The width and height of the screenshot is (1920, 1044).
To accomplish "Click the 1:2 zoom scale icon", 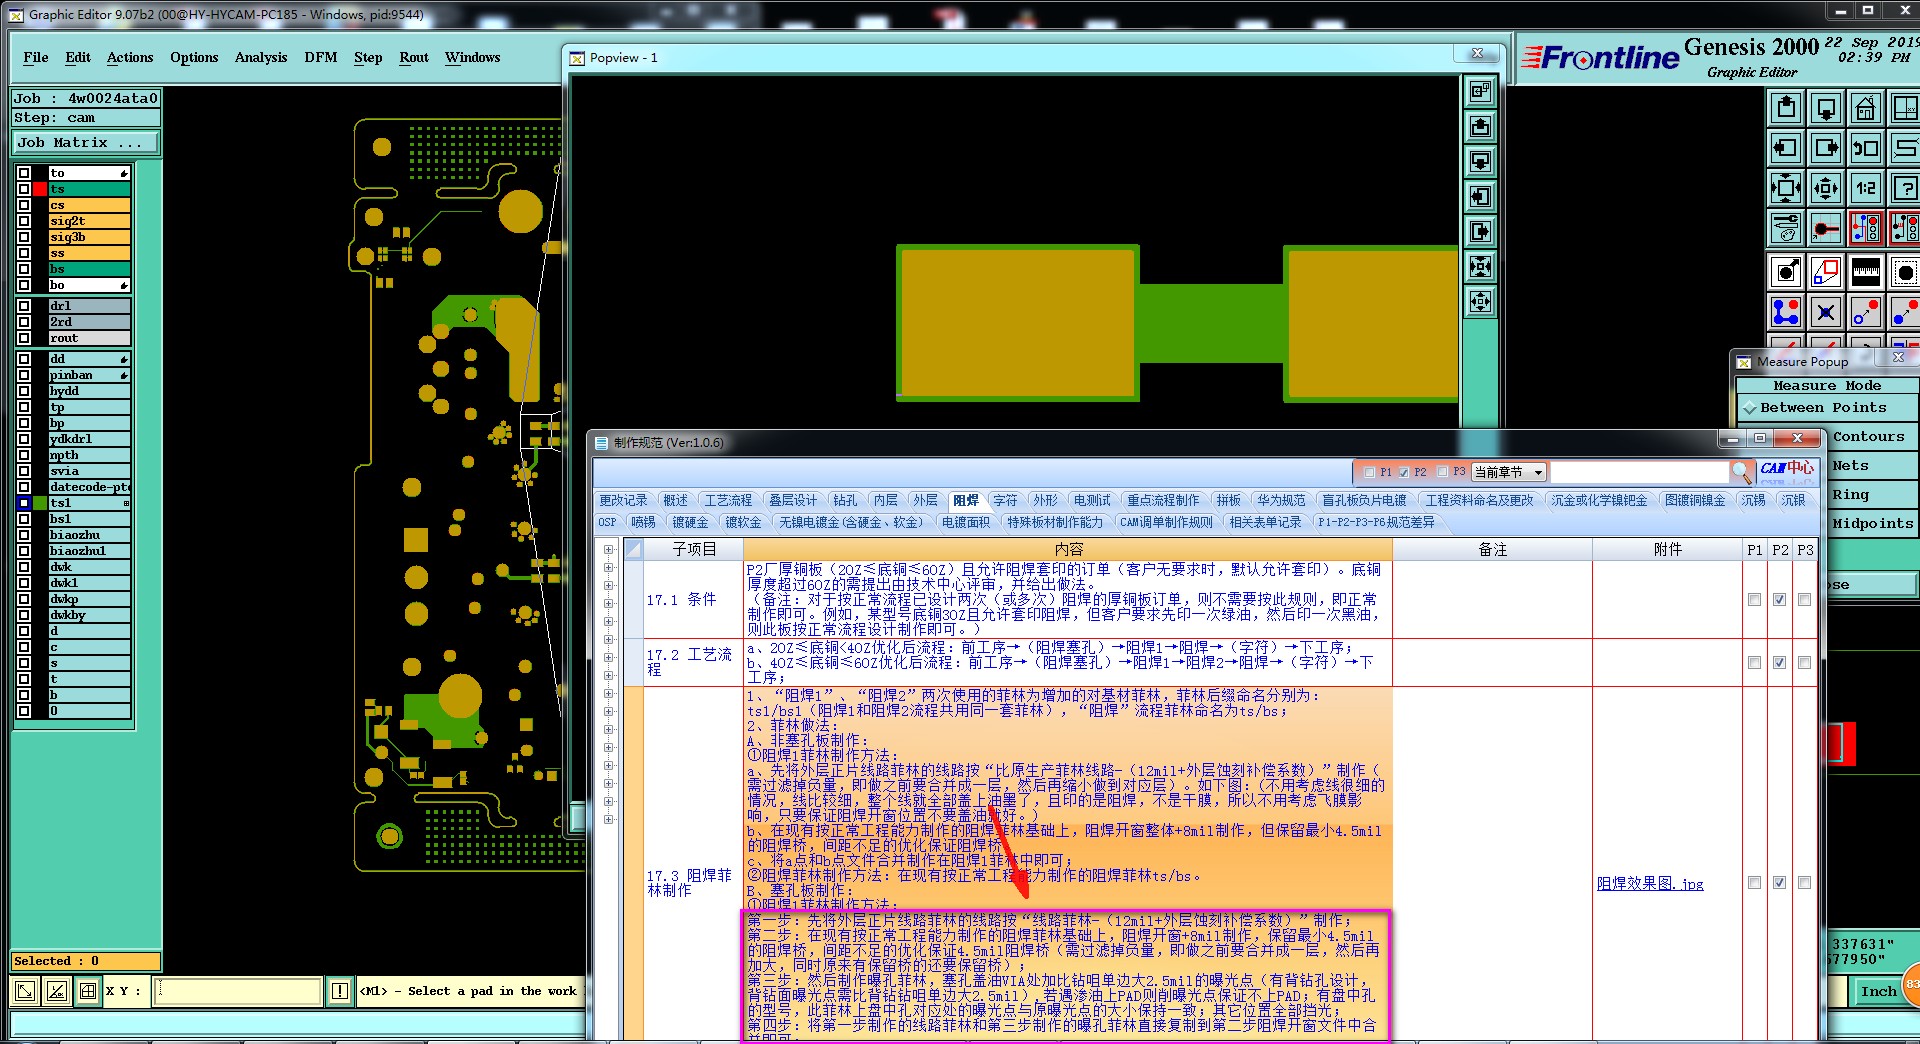I will coord(1865,188).
